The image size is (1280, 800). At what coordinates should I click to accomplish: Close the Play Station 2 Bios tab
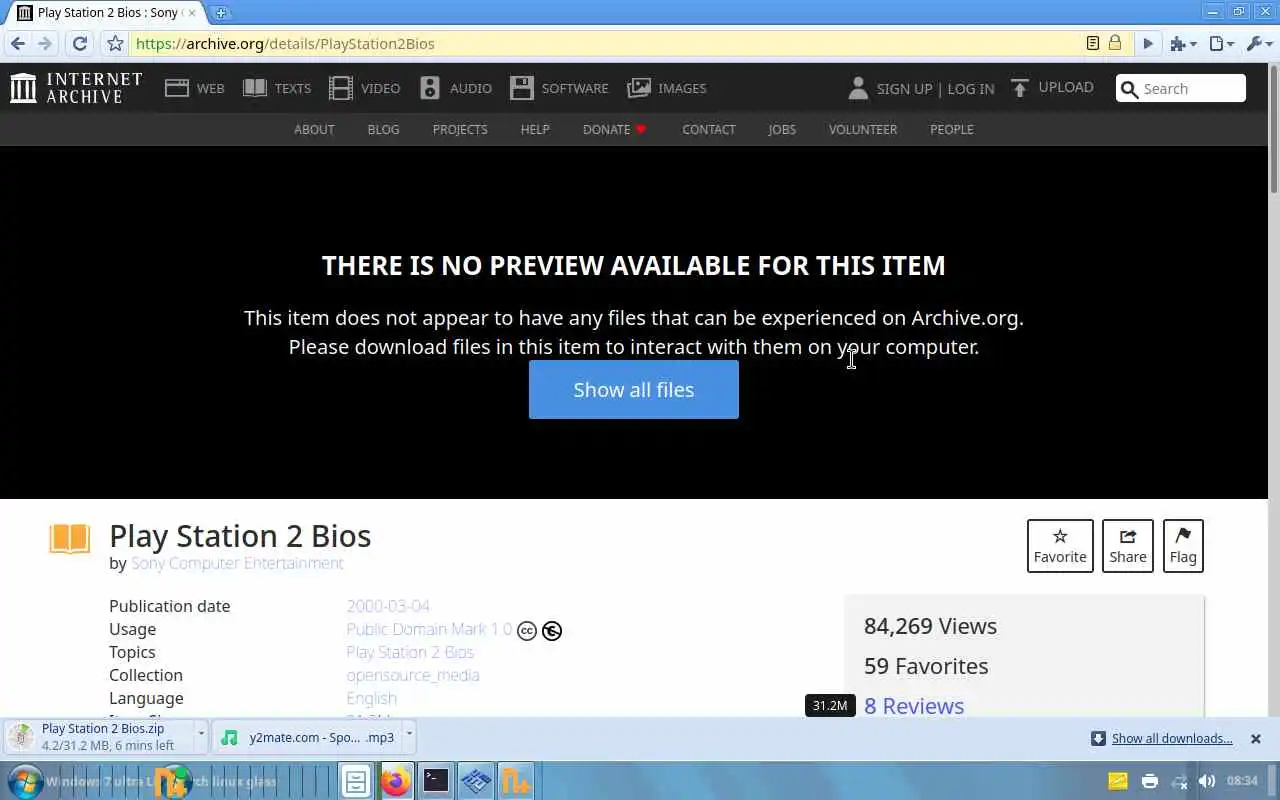click(192, 13)
